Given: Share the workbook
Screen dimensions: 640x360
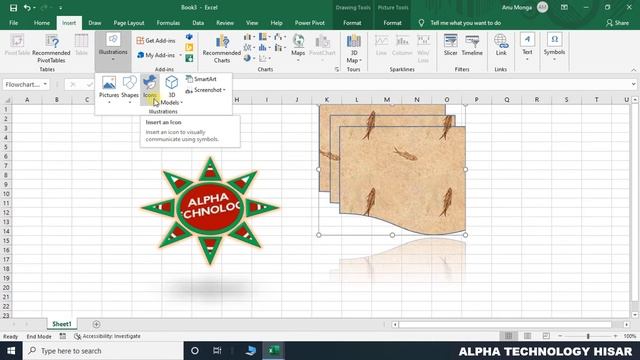Looking at the screenshot, I should (617, 23).
